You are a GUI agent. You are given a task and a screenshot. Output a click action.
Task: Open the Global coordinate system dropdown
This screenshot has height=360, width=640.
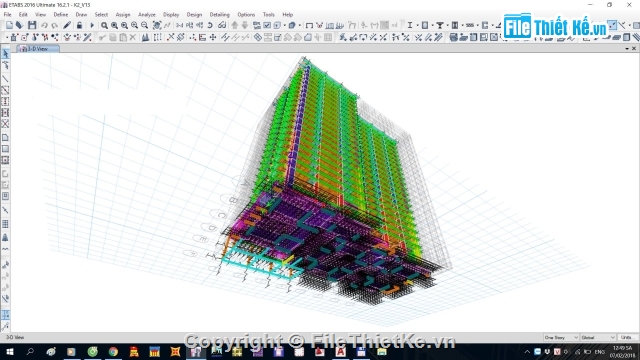point(598,338)
